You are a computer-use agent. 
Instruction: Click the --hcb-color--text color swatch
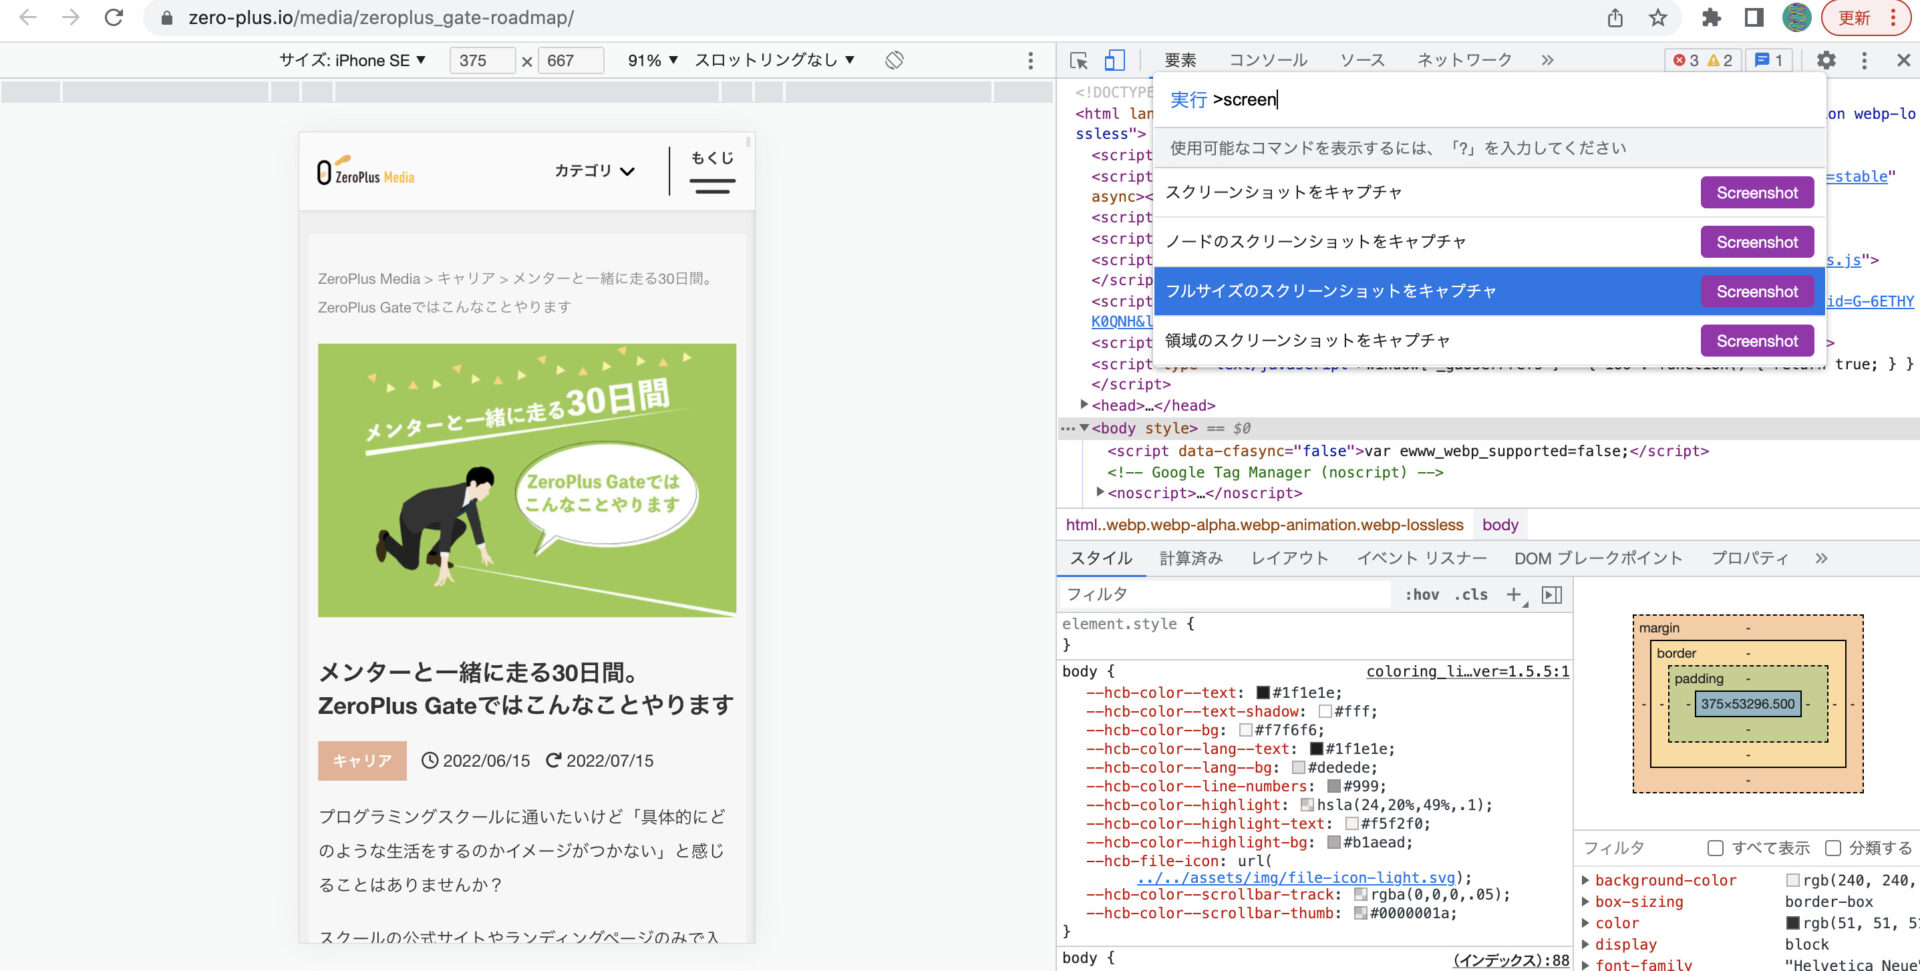(x=1263, y=692)
